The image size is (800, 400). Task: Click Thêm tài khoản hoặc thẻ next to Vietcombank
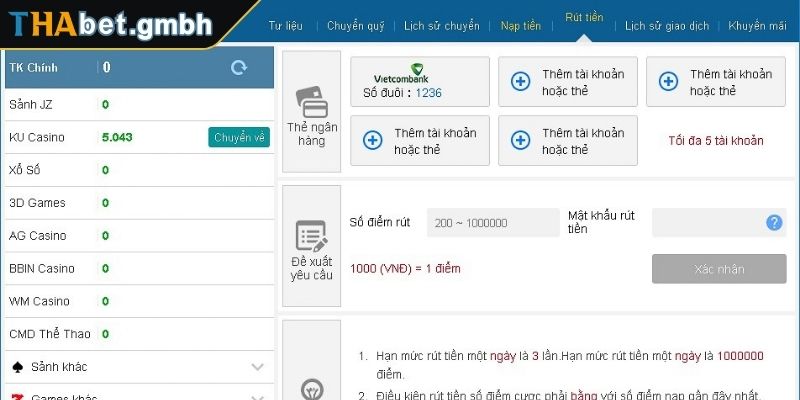pos(568,82)
